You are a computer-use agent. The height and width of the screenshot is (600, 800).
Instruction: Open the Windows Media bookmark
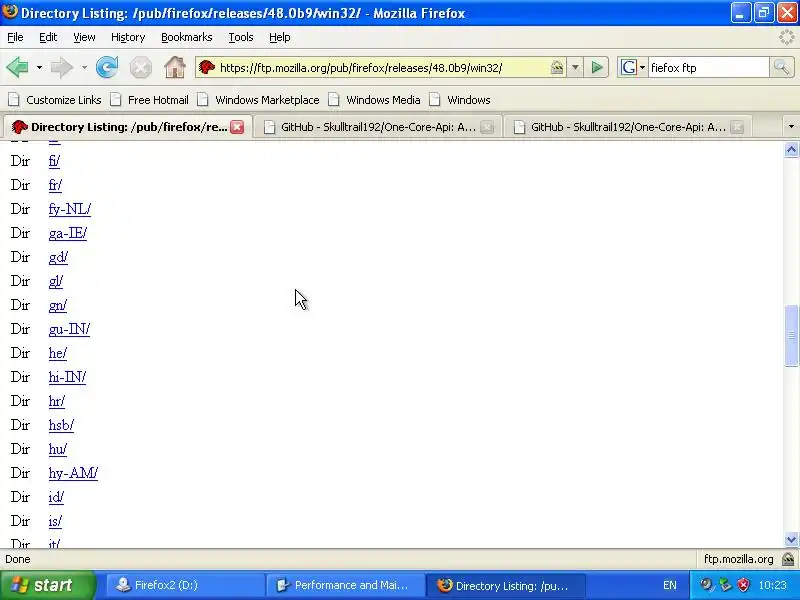click(x=374, y=100)
